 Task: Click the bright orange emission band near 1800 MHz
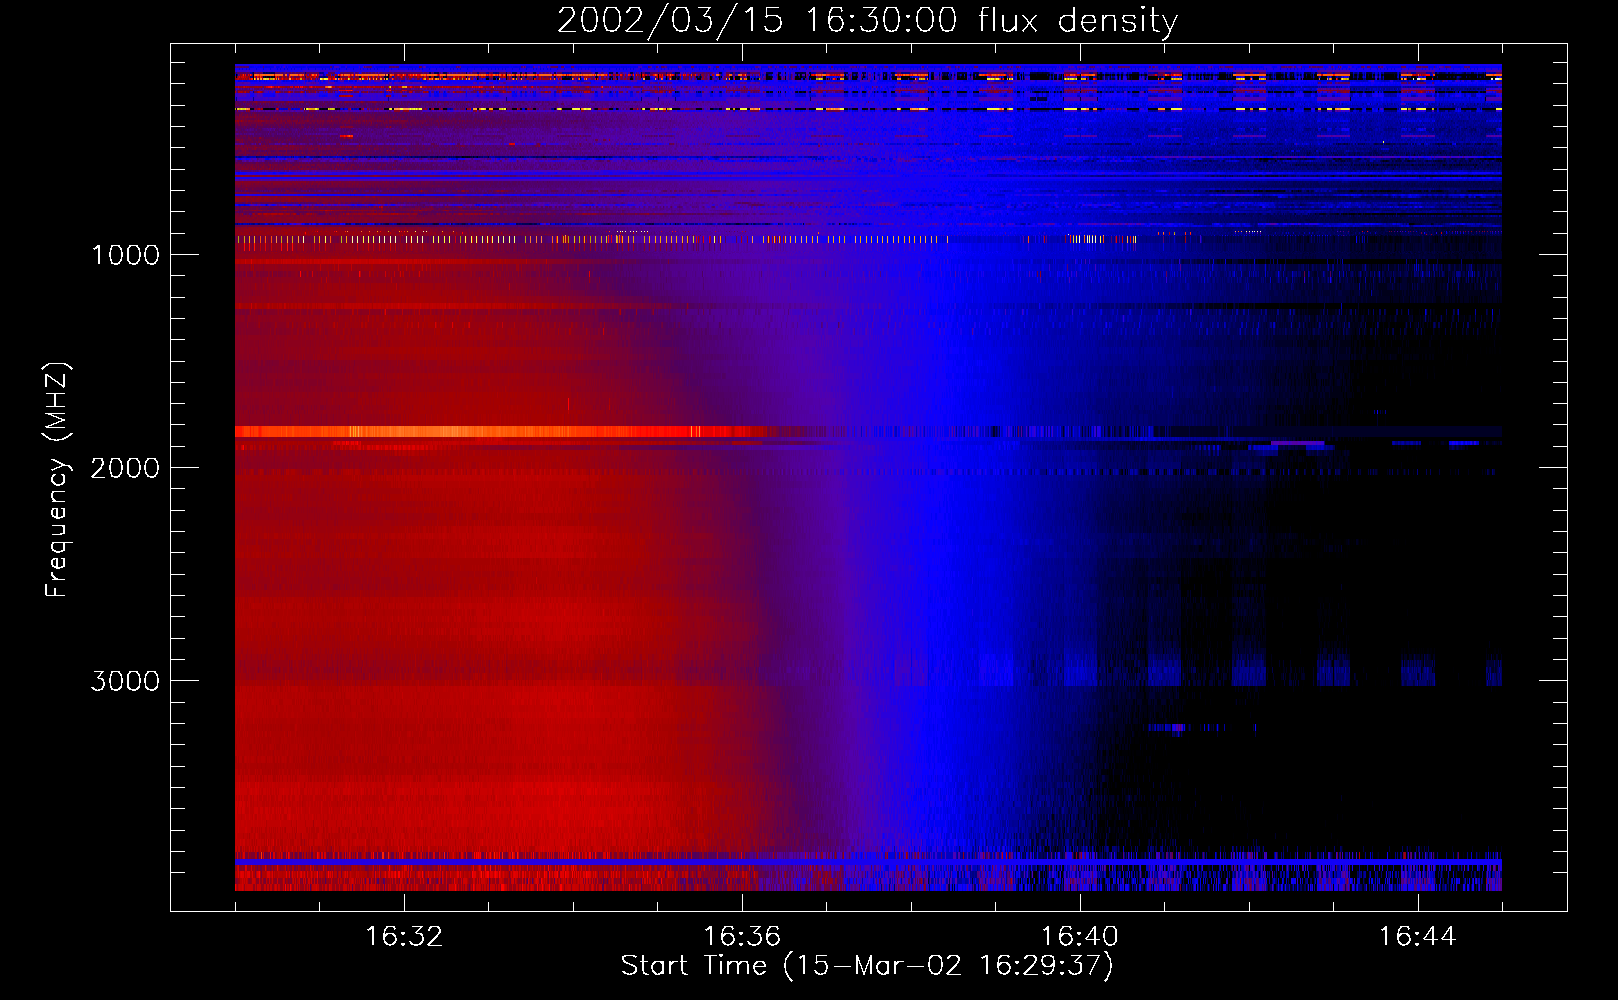click(500, 432)
